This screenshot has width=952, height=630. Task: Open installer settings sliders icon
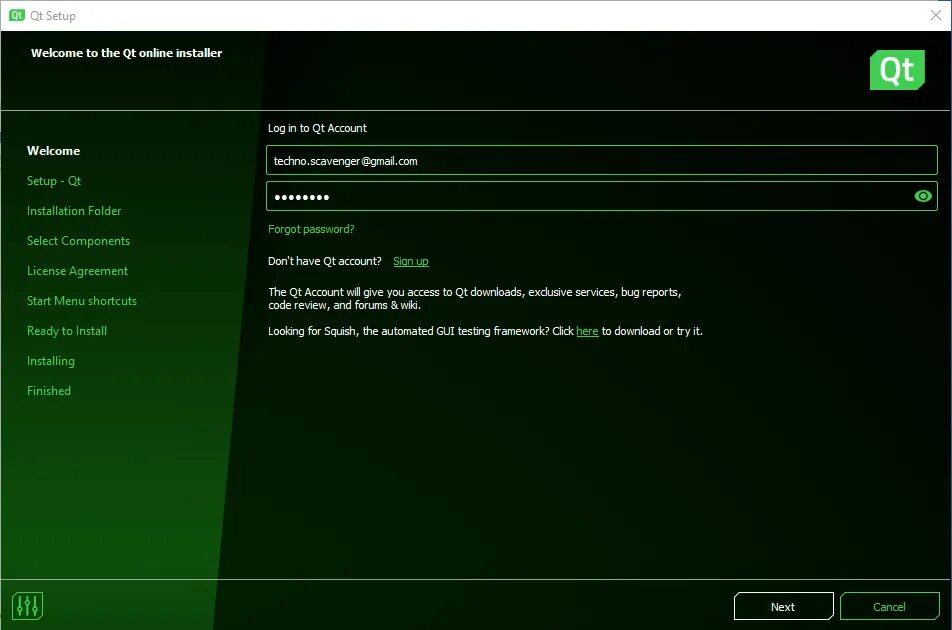[27, 606]
